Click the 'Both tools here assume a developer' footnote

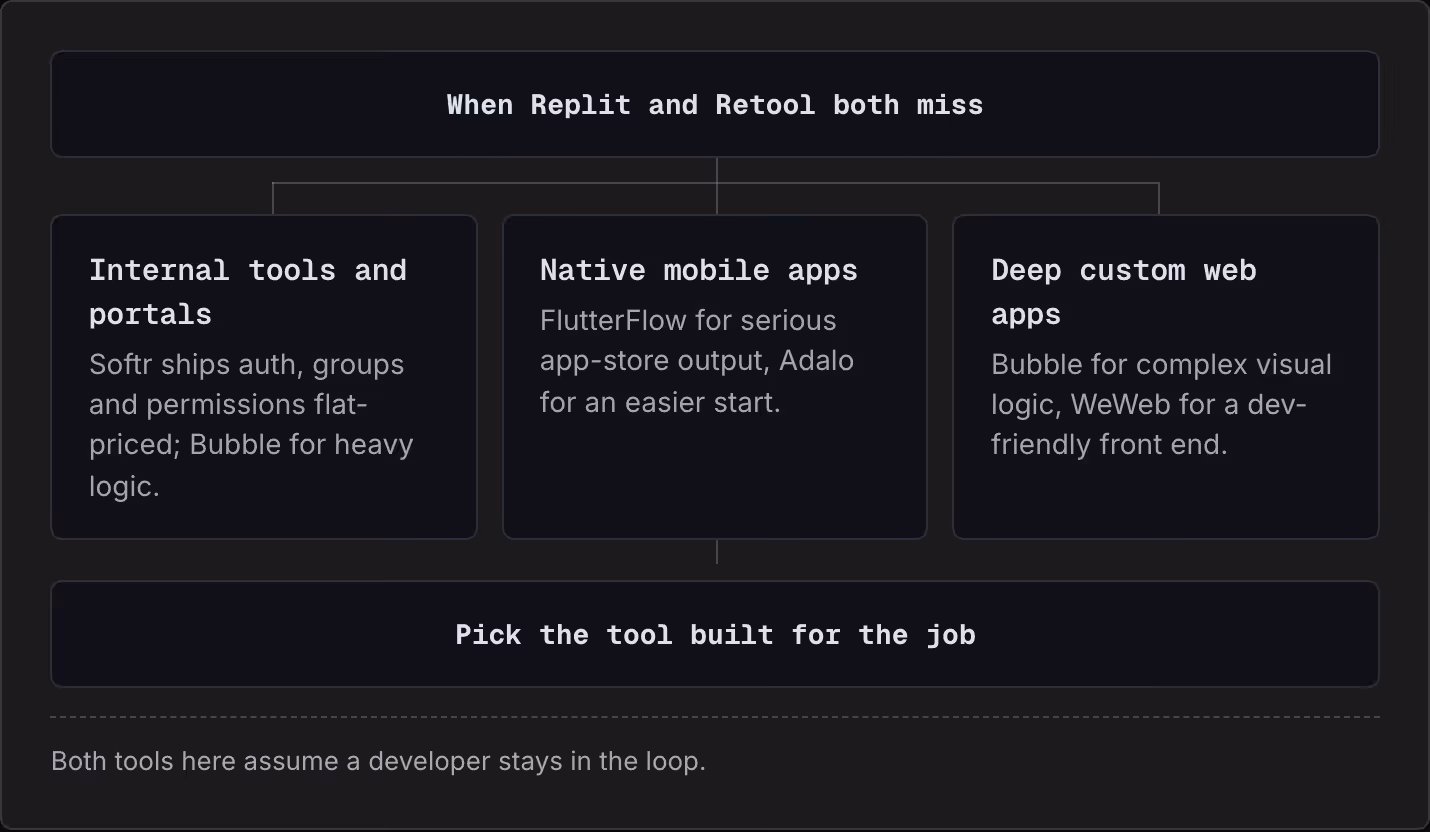[x=378, y=761]
